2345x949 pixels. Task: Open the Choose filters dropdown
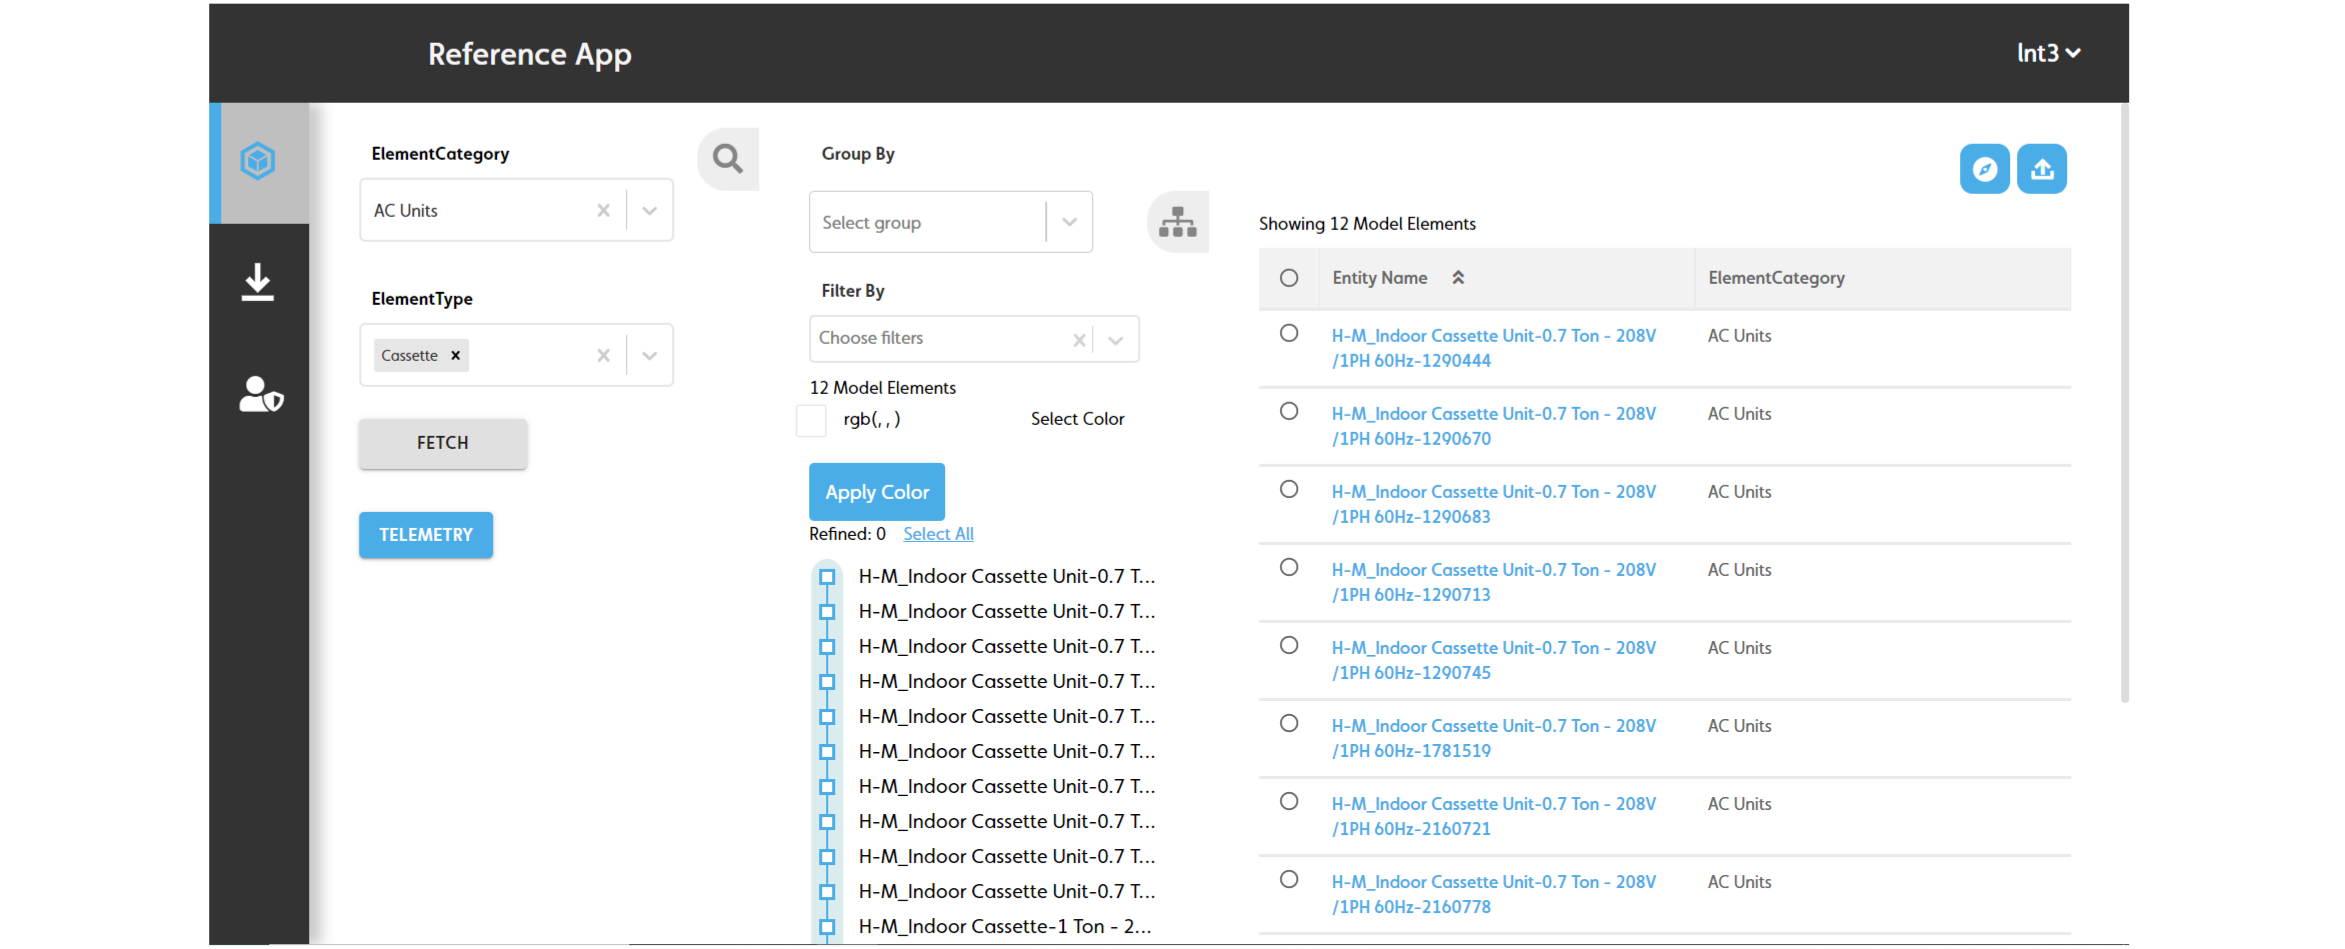pyautogui.click(x=1116, y=340)
